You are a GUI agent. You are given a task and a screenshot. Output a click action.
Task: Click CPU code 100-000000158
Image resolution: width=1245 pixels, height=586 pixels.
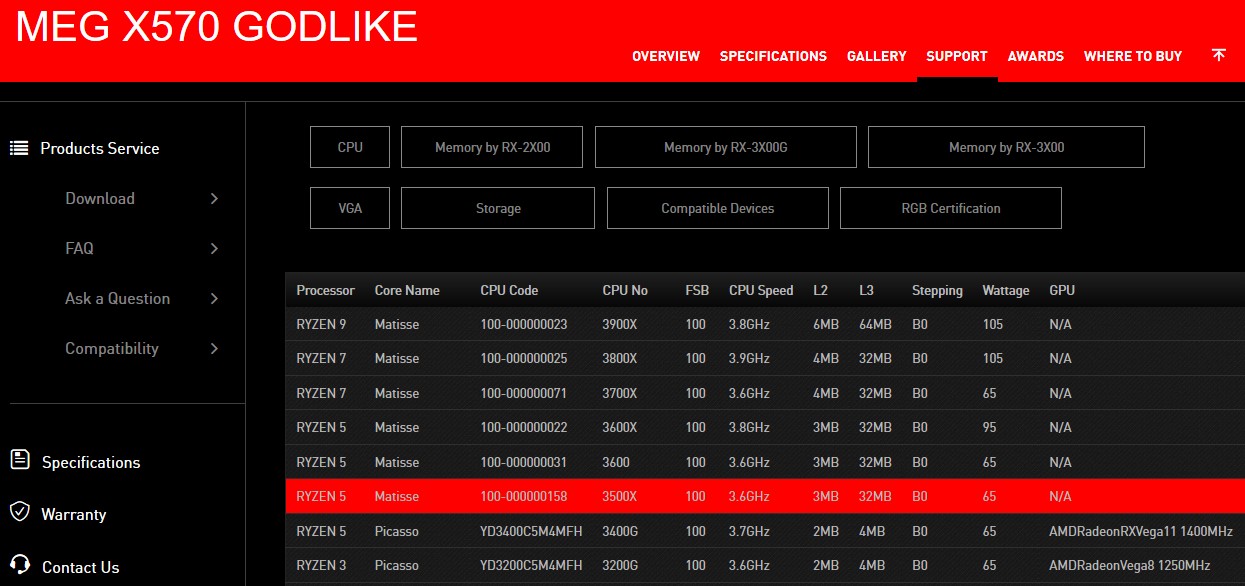[x=524, y=496]
